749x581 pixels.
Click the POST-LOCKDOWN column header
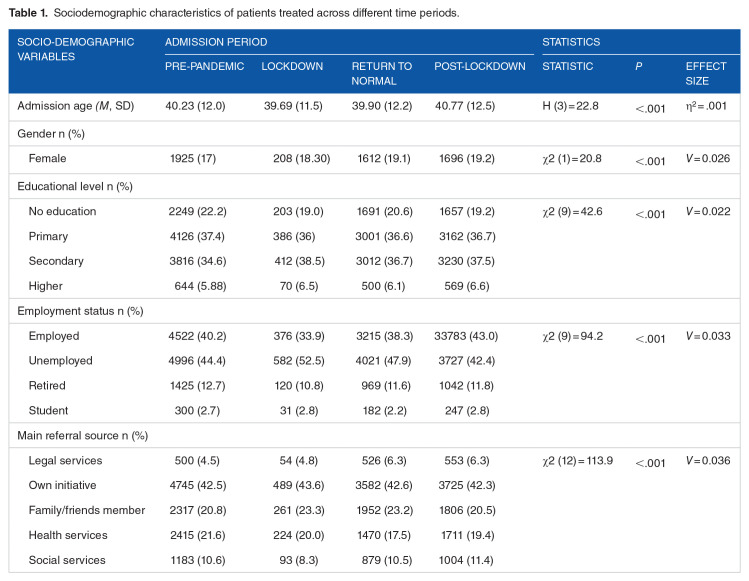(480, 66)
